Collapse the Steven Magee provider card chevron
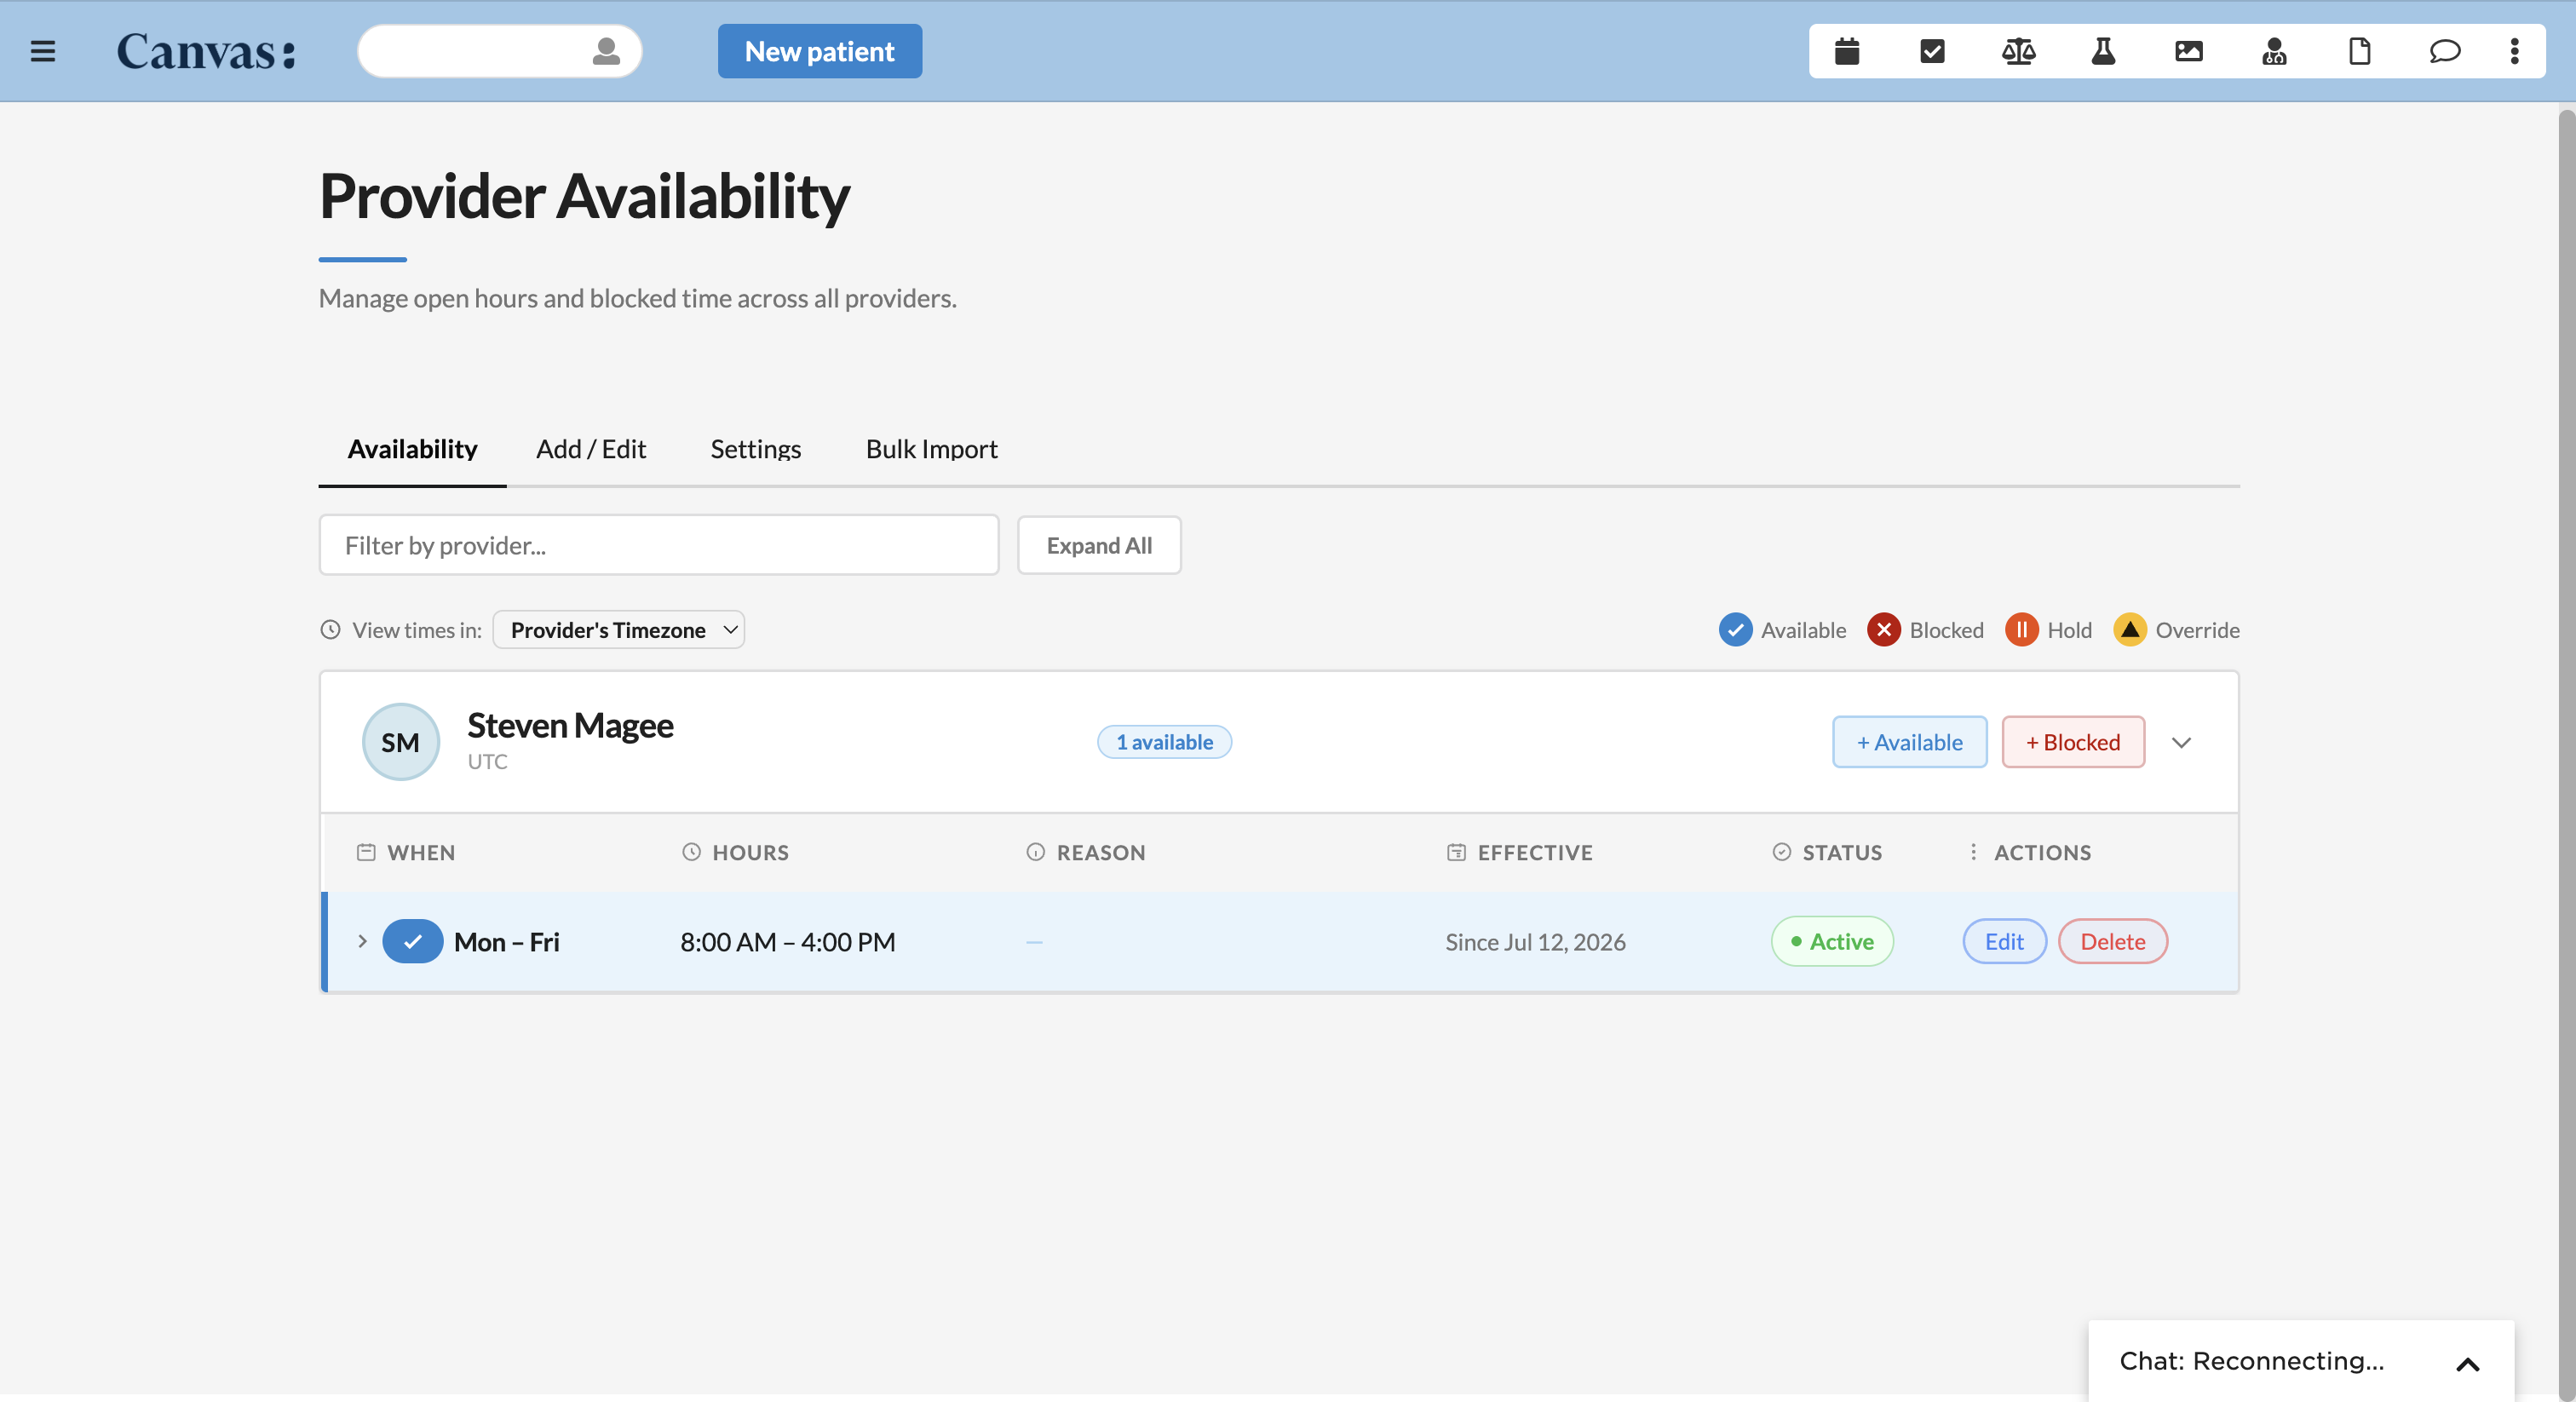 2182,742
